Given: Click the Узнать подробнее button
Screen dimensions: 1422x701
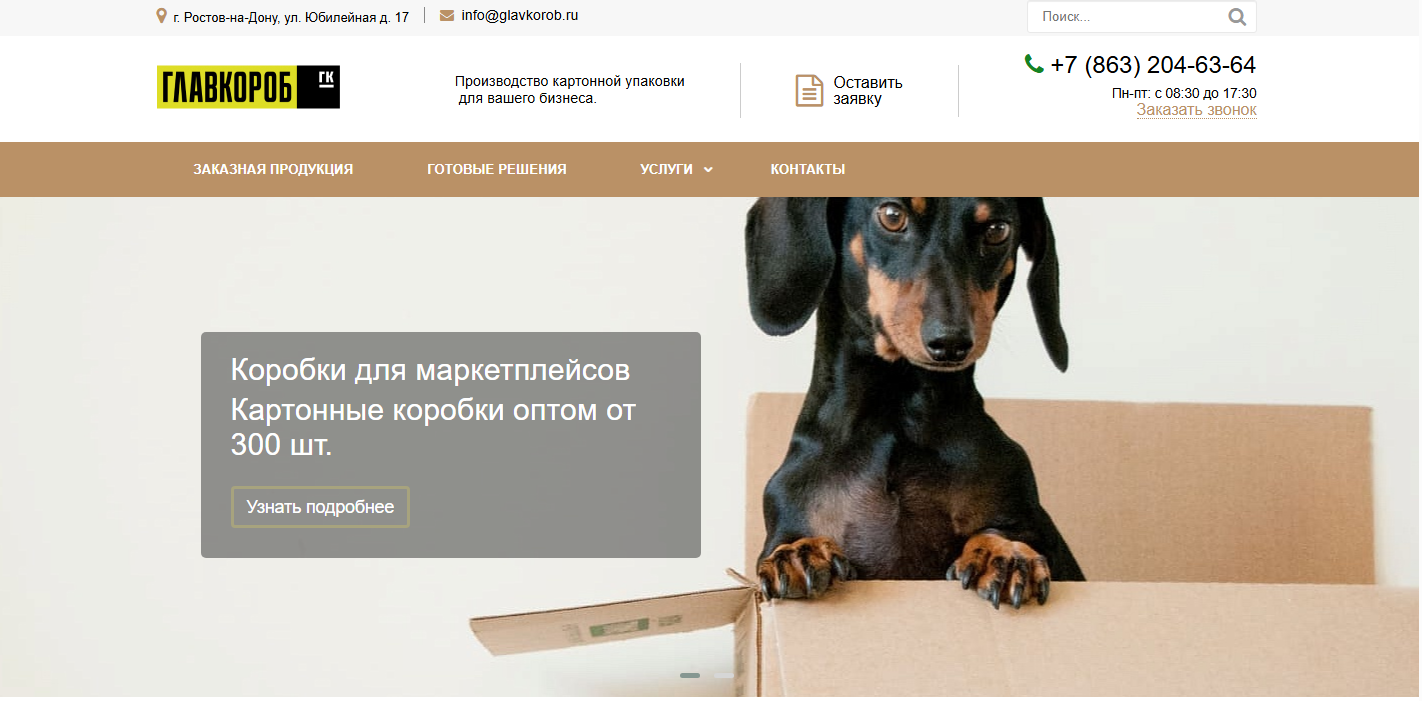Looking at the screenshot, I should pyautogui.click(x=320, y=507).
